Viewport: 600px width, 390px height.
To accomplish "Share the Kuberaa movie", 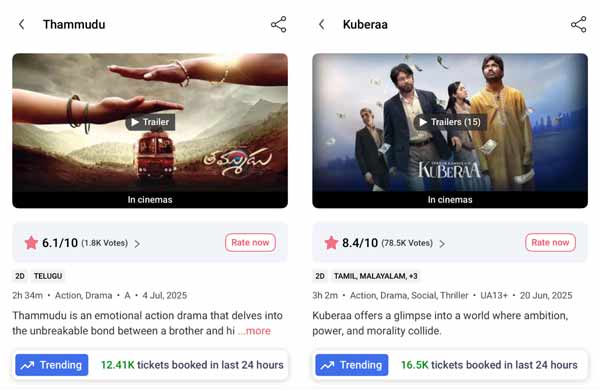I will click(x=579, y=24).
